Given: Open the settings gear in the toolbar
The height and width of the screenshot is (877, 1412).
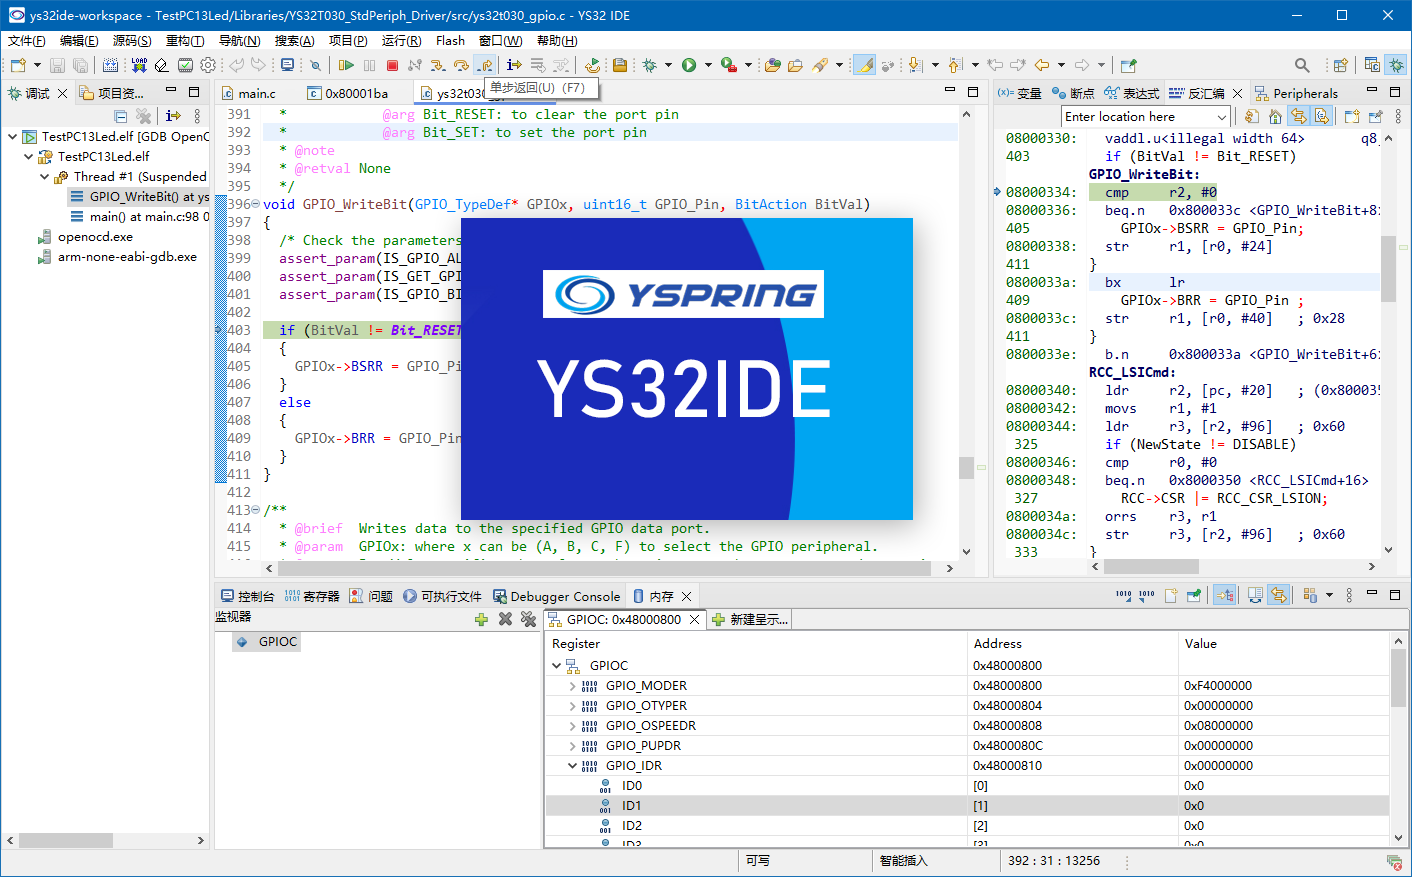Looking at the screenshot, I should pyautogui.click(x=208, y=65).
